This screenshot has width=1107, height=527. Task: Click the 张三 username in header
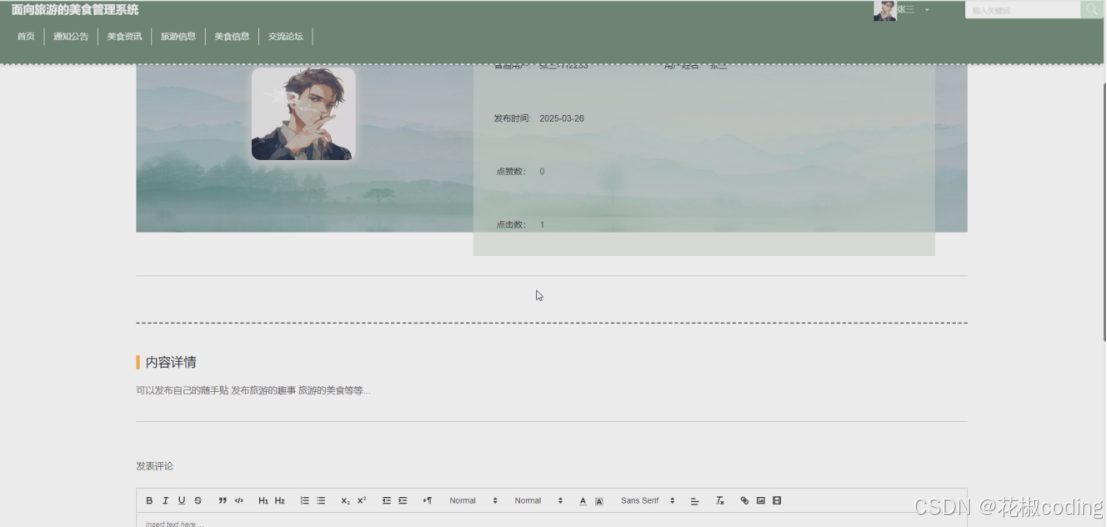906,10
